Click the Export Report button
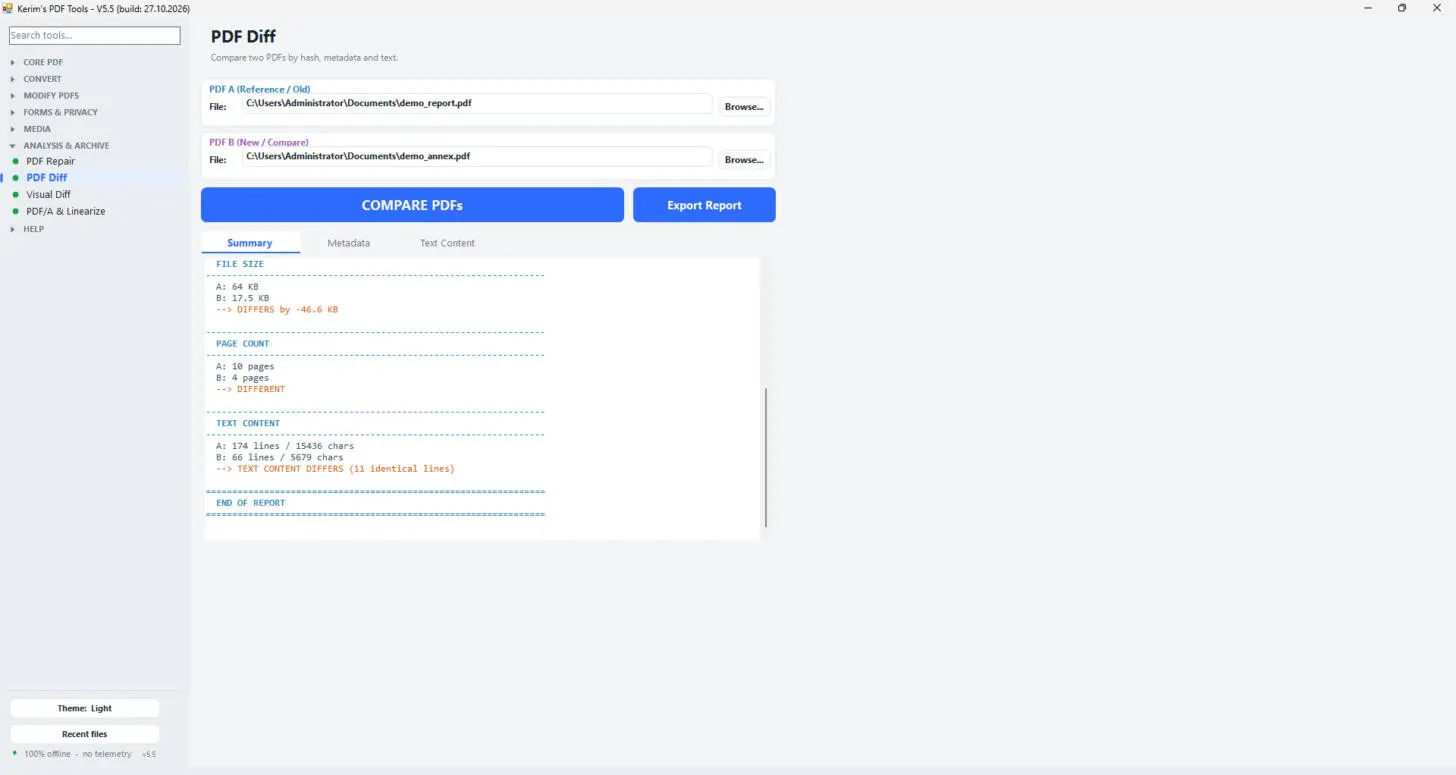Viewport: 1456px width, 775px height. [x=704, y=205]
